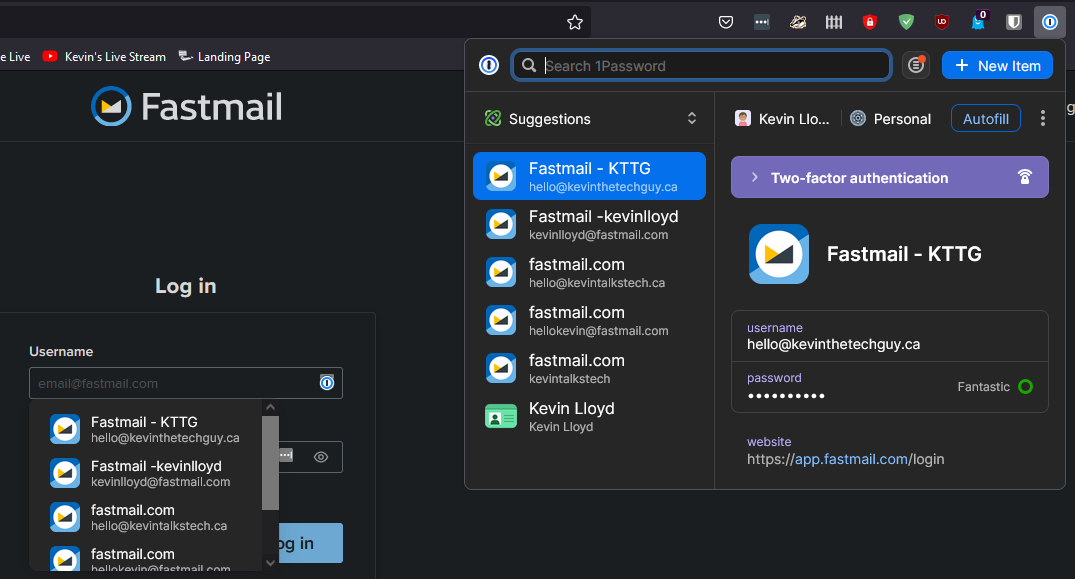Click the Pocket save icon
Screen dimensions: 1075x579
[725, 21]
